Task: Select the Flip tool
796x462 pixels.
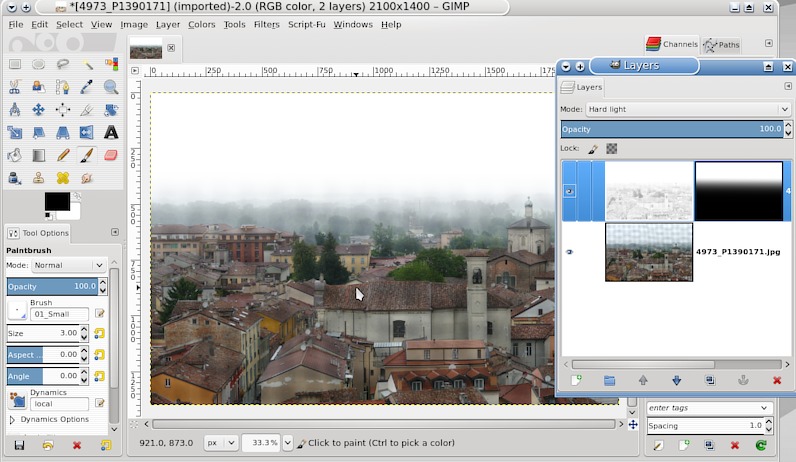Action: (87, 133)
